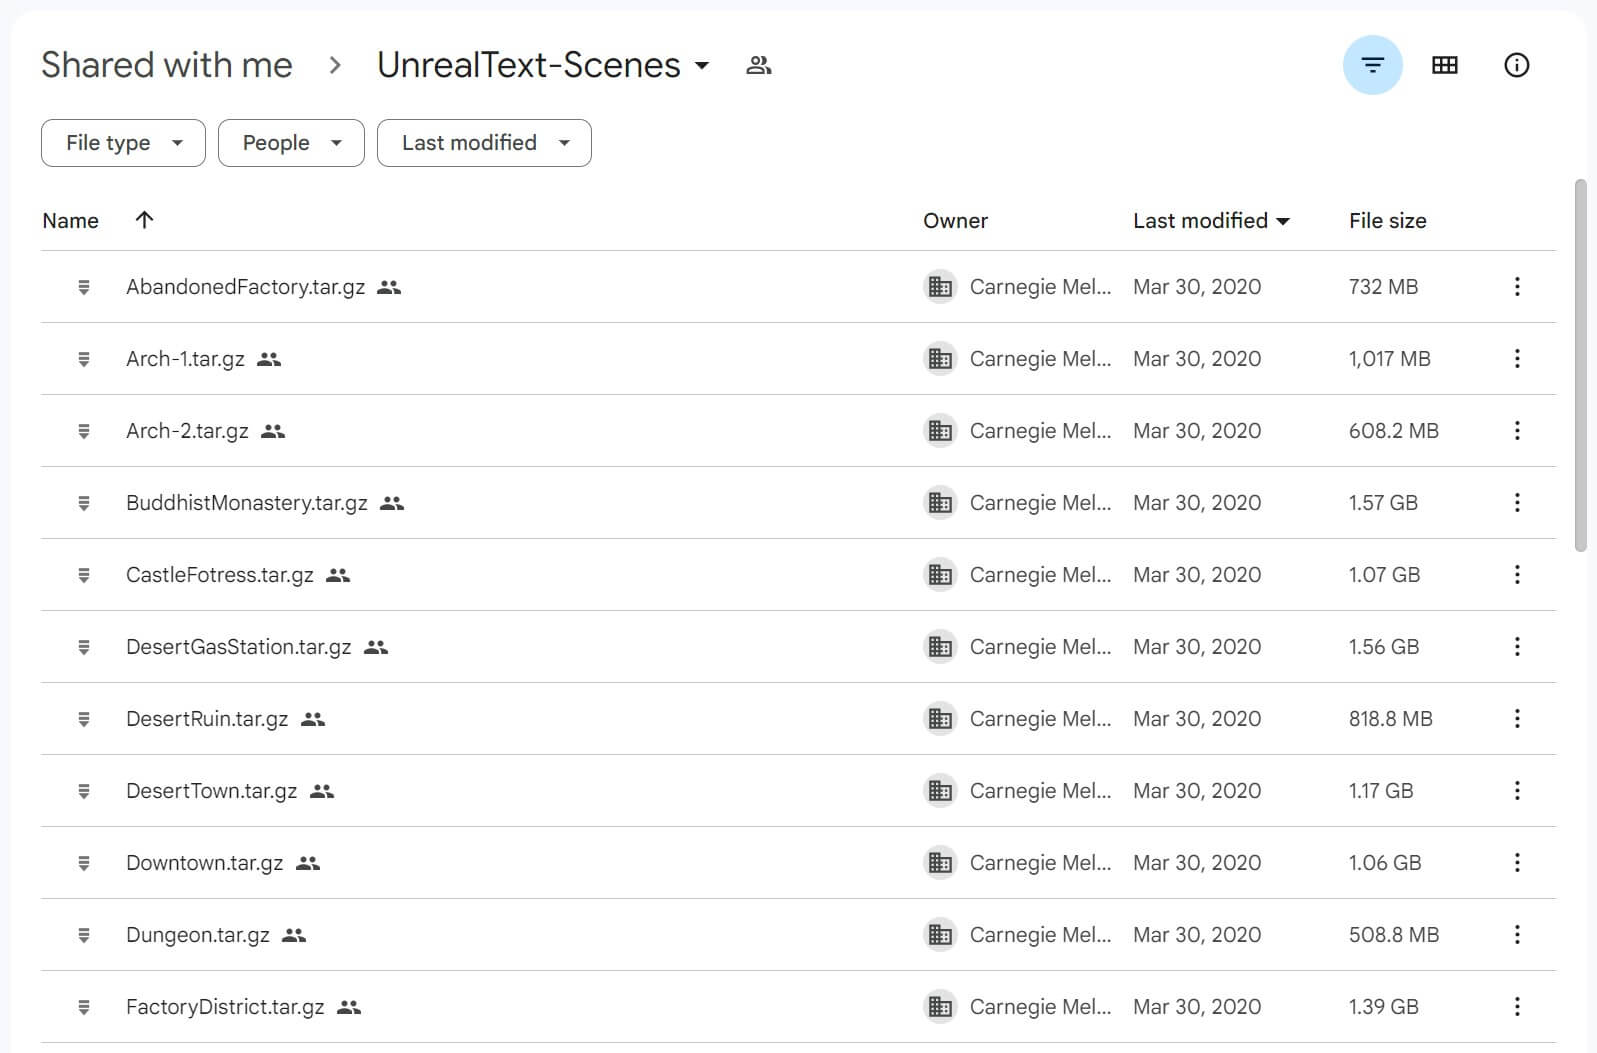The image size is (1597, 1053).
Task: Click the Owner column header
Action: 955,221
